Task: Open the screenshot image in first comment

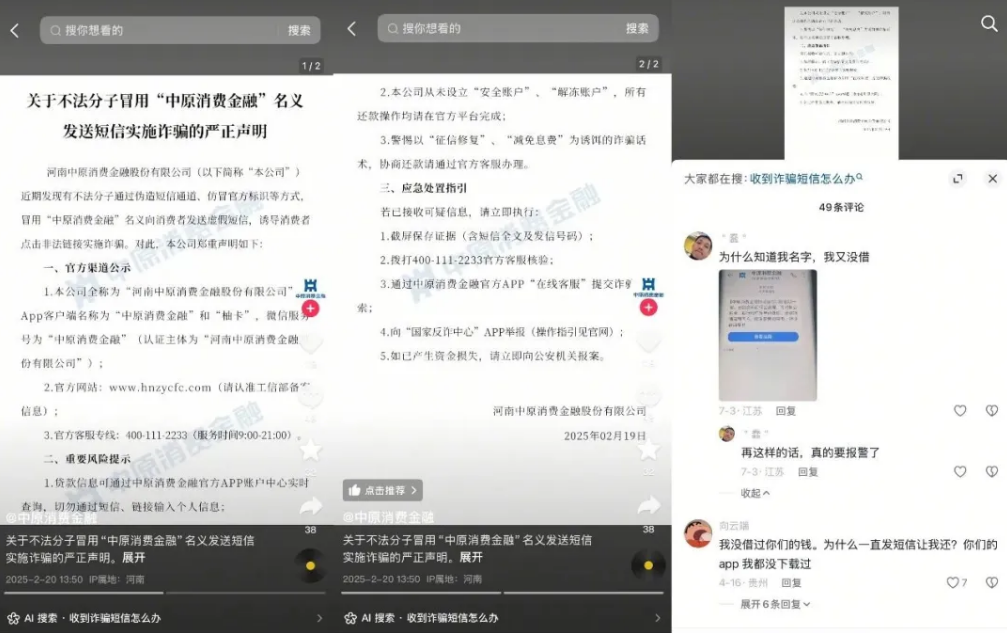Action: 767,335
